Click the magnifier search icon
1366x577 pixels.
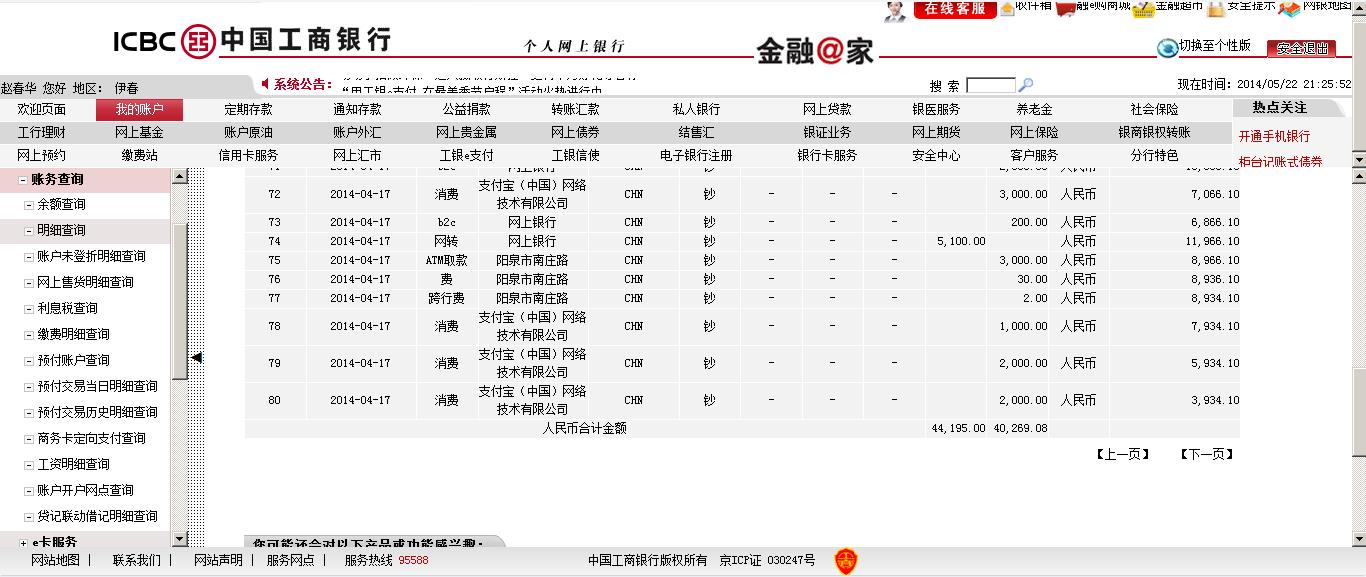[1025, 86]
